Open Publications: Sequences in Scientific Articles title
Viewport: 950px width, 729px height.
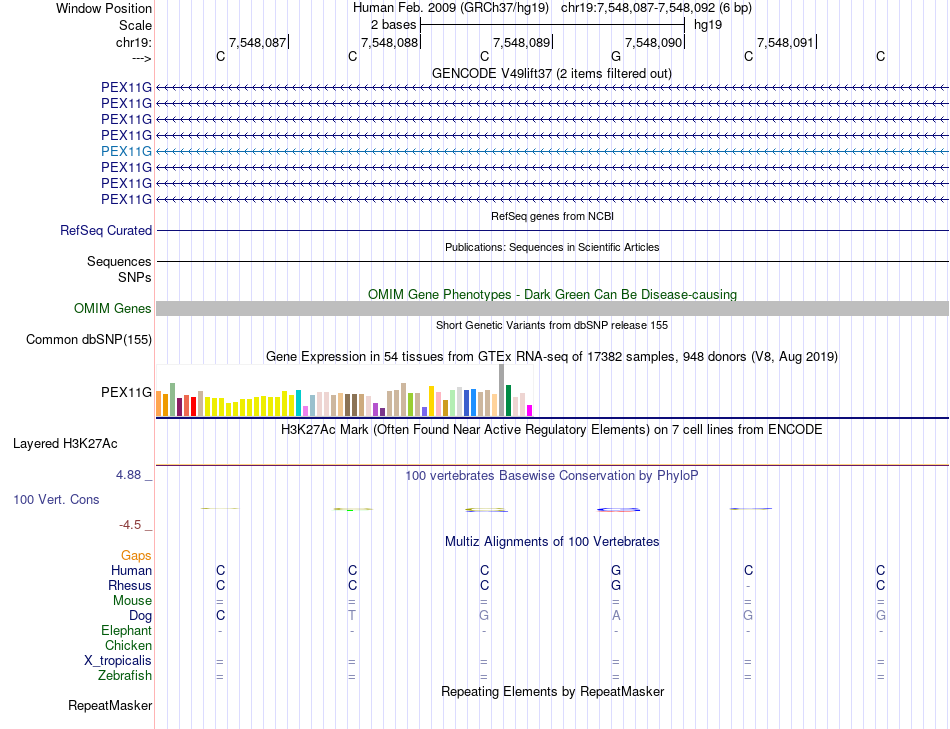tap(552, 247)
